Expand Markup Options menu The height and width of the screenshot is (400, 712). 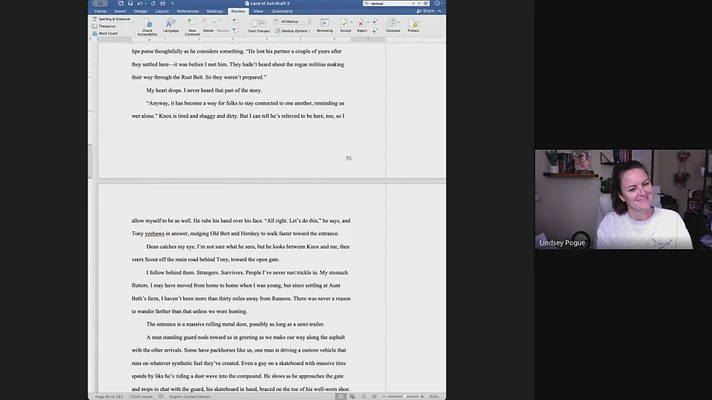[x=293, y=31]
